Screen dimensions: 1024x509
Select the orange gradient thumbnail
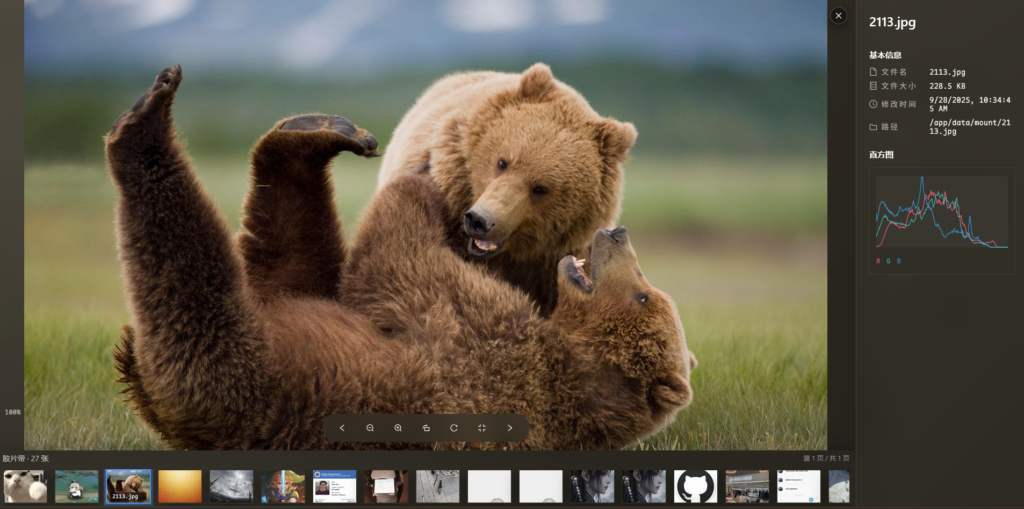tap(180, 487)
